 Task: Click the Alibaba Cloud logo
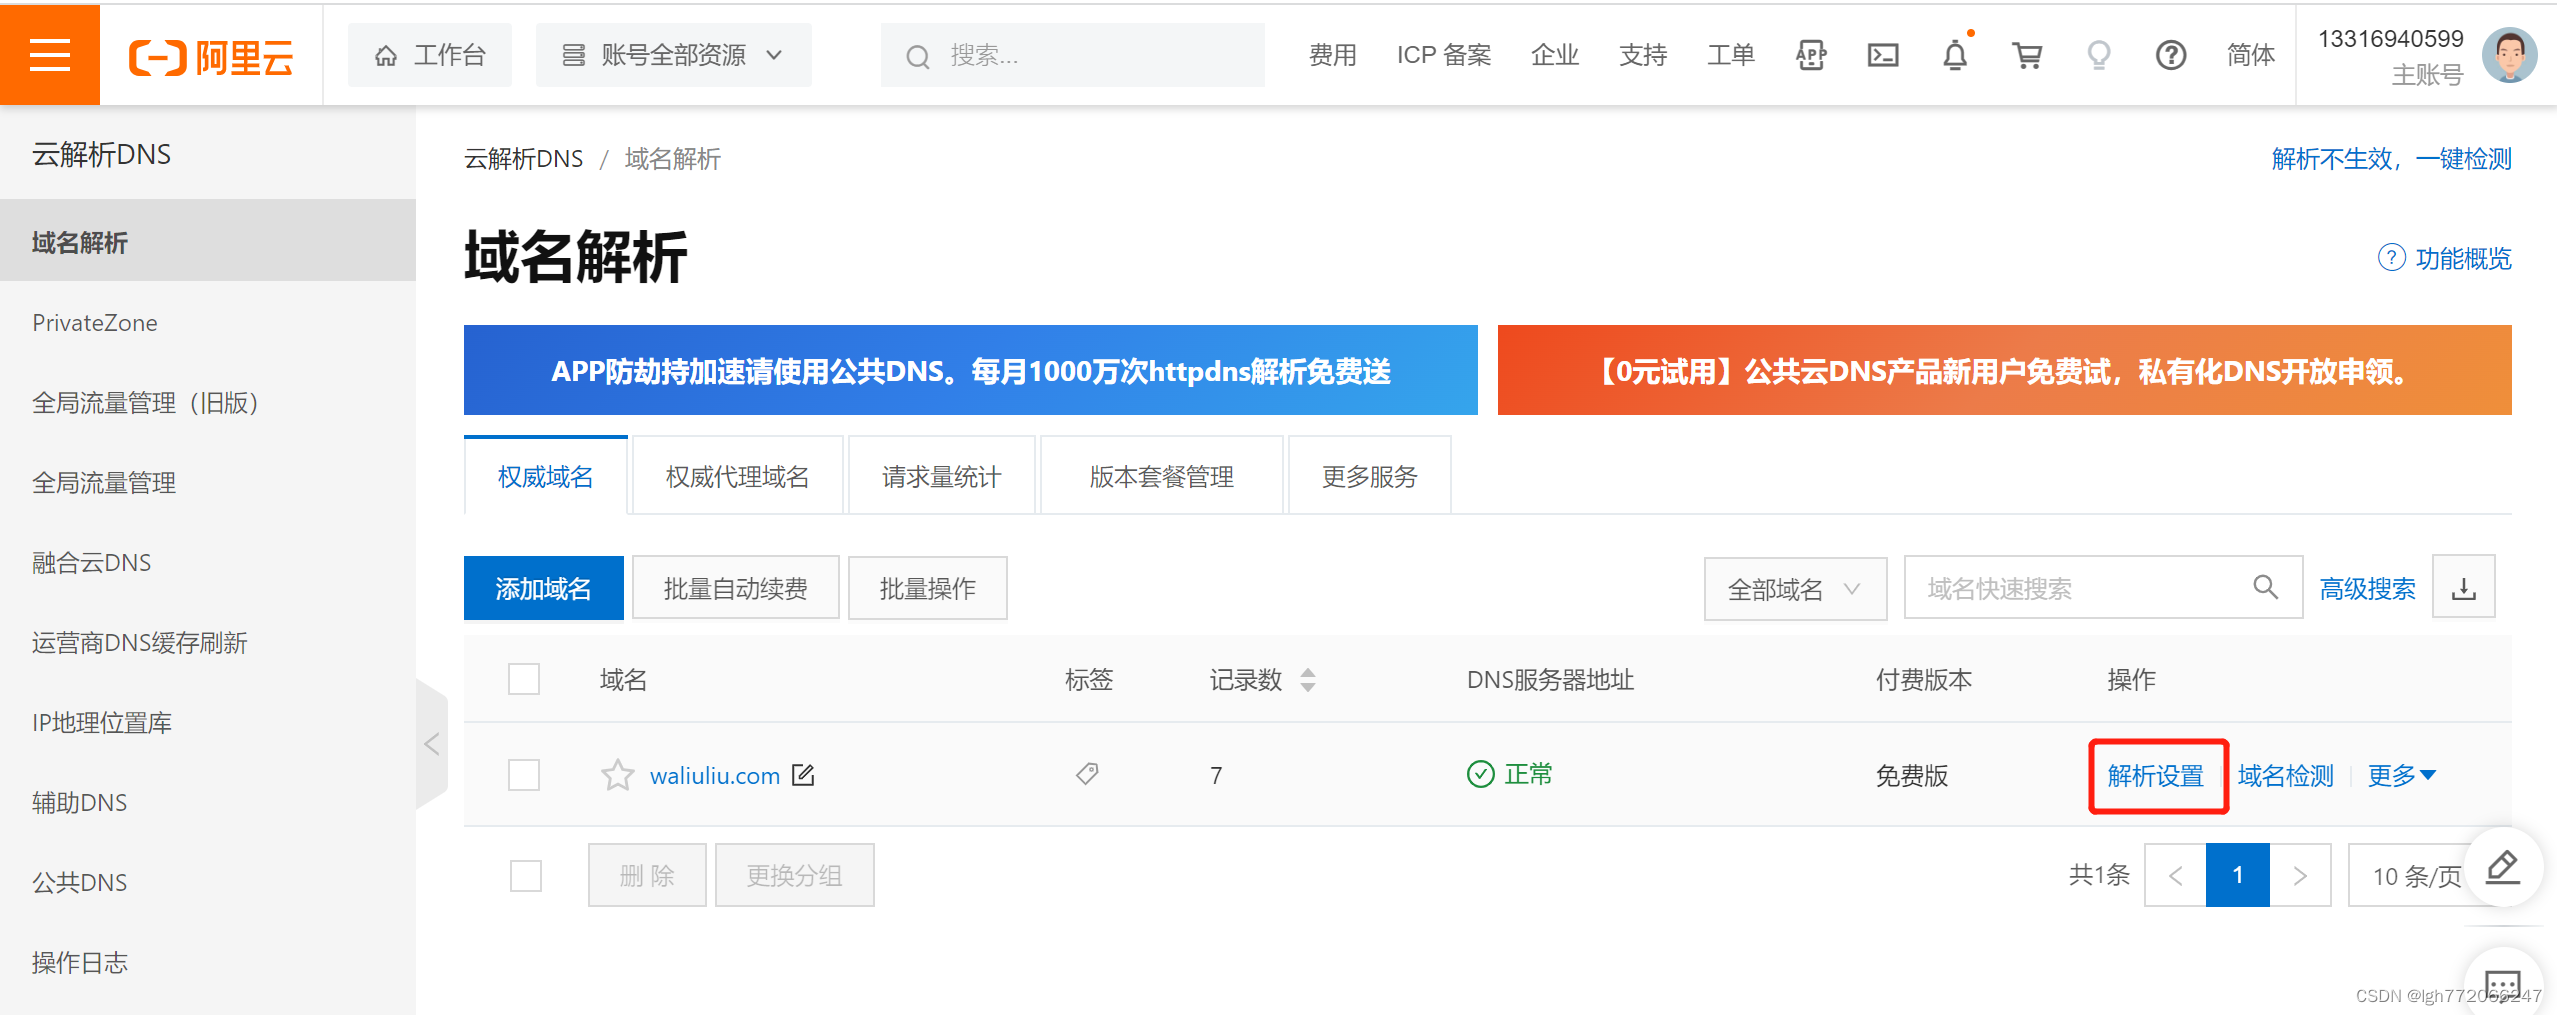(211, 57)
